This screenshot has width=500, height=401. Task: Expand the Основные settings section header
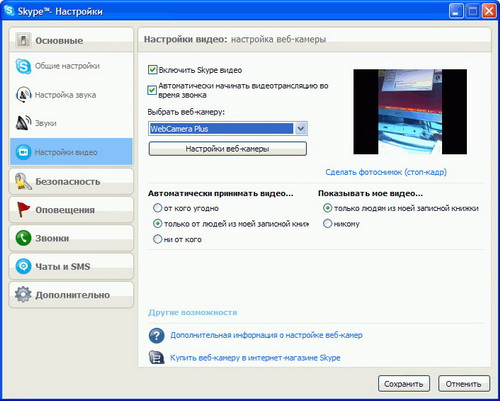(71, 40)
